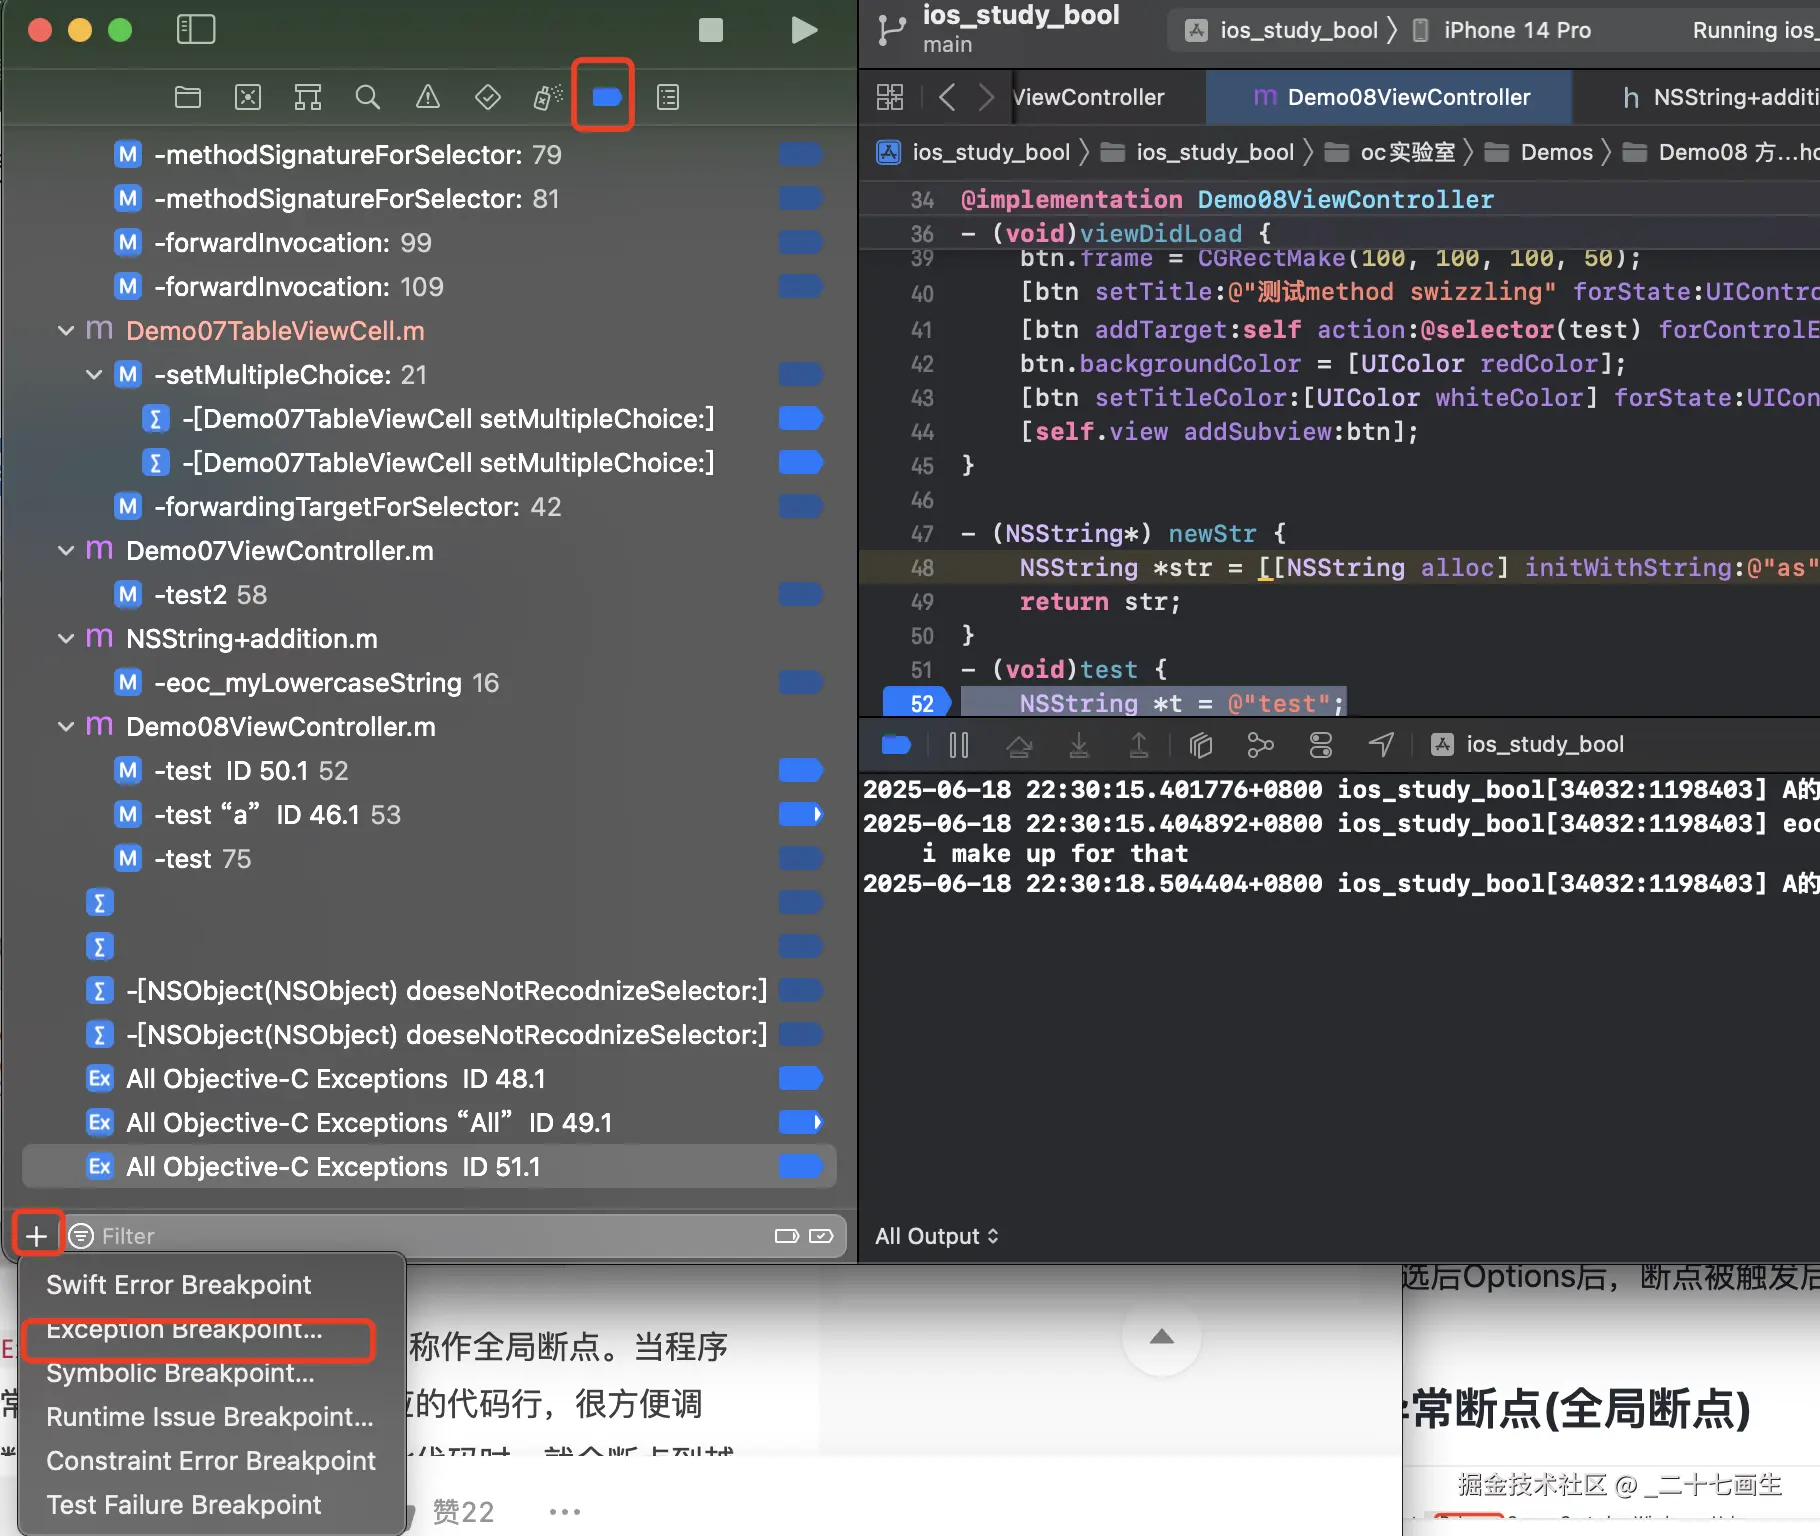Step into in the debug bar
Screen dimensions: 1820x1536
pyautogui.click(x=1079, y=744)
